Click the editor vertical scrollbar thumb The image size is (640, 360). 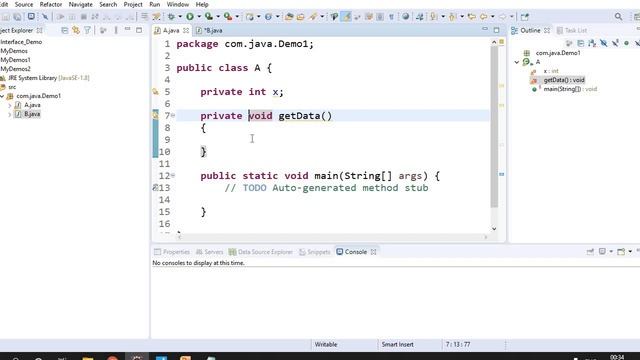tap(494, 127)
